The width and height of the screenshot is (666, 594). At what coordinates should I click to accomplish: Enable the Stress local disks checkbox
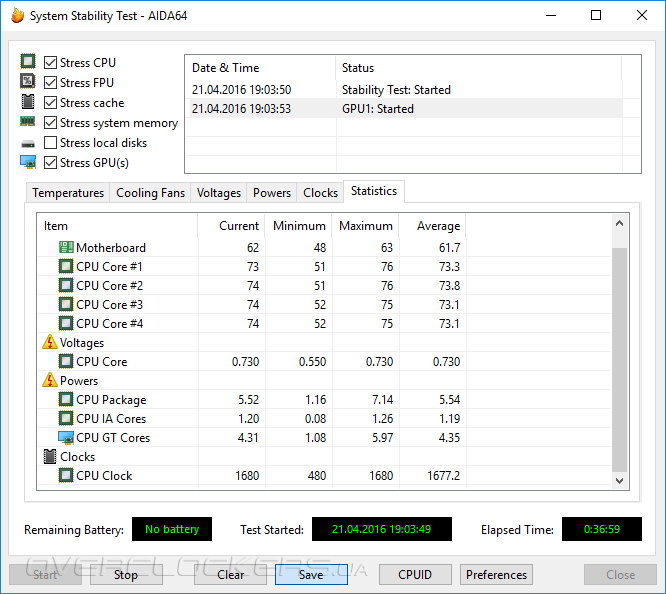click(51, 143)
